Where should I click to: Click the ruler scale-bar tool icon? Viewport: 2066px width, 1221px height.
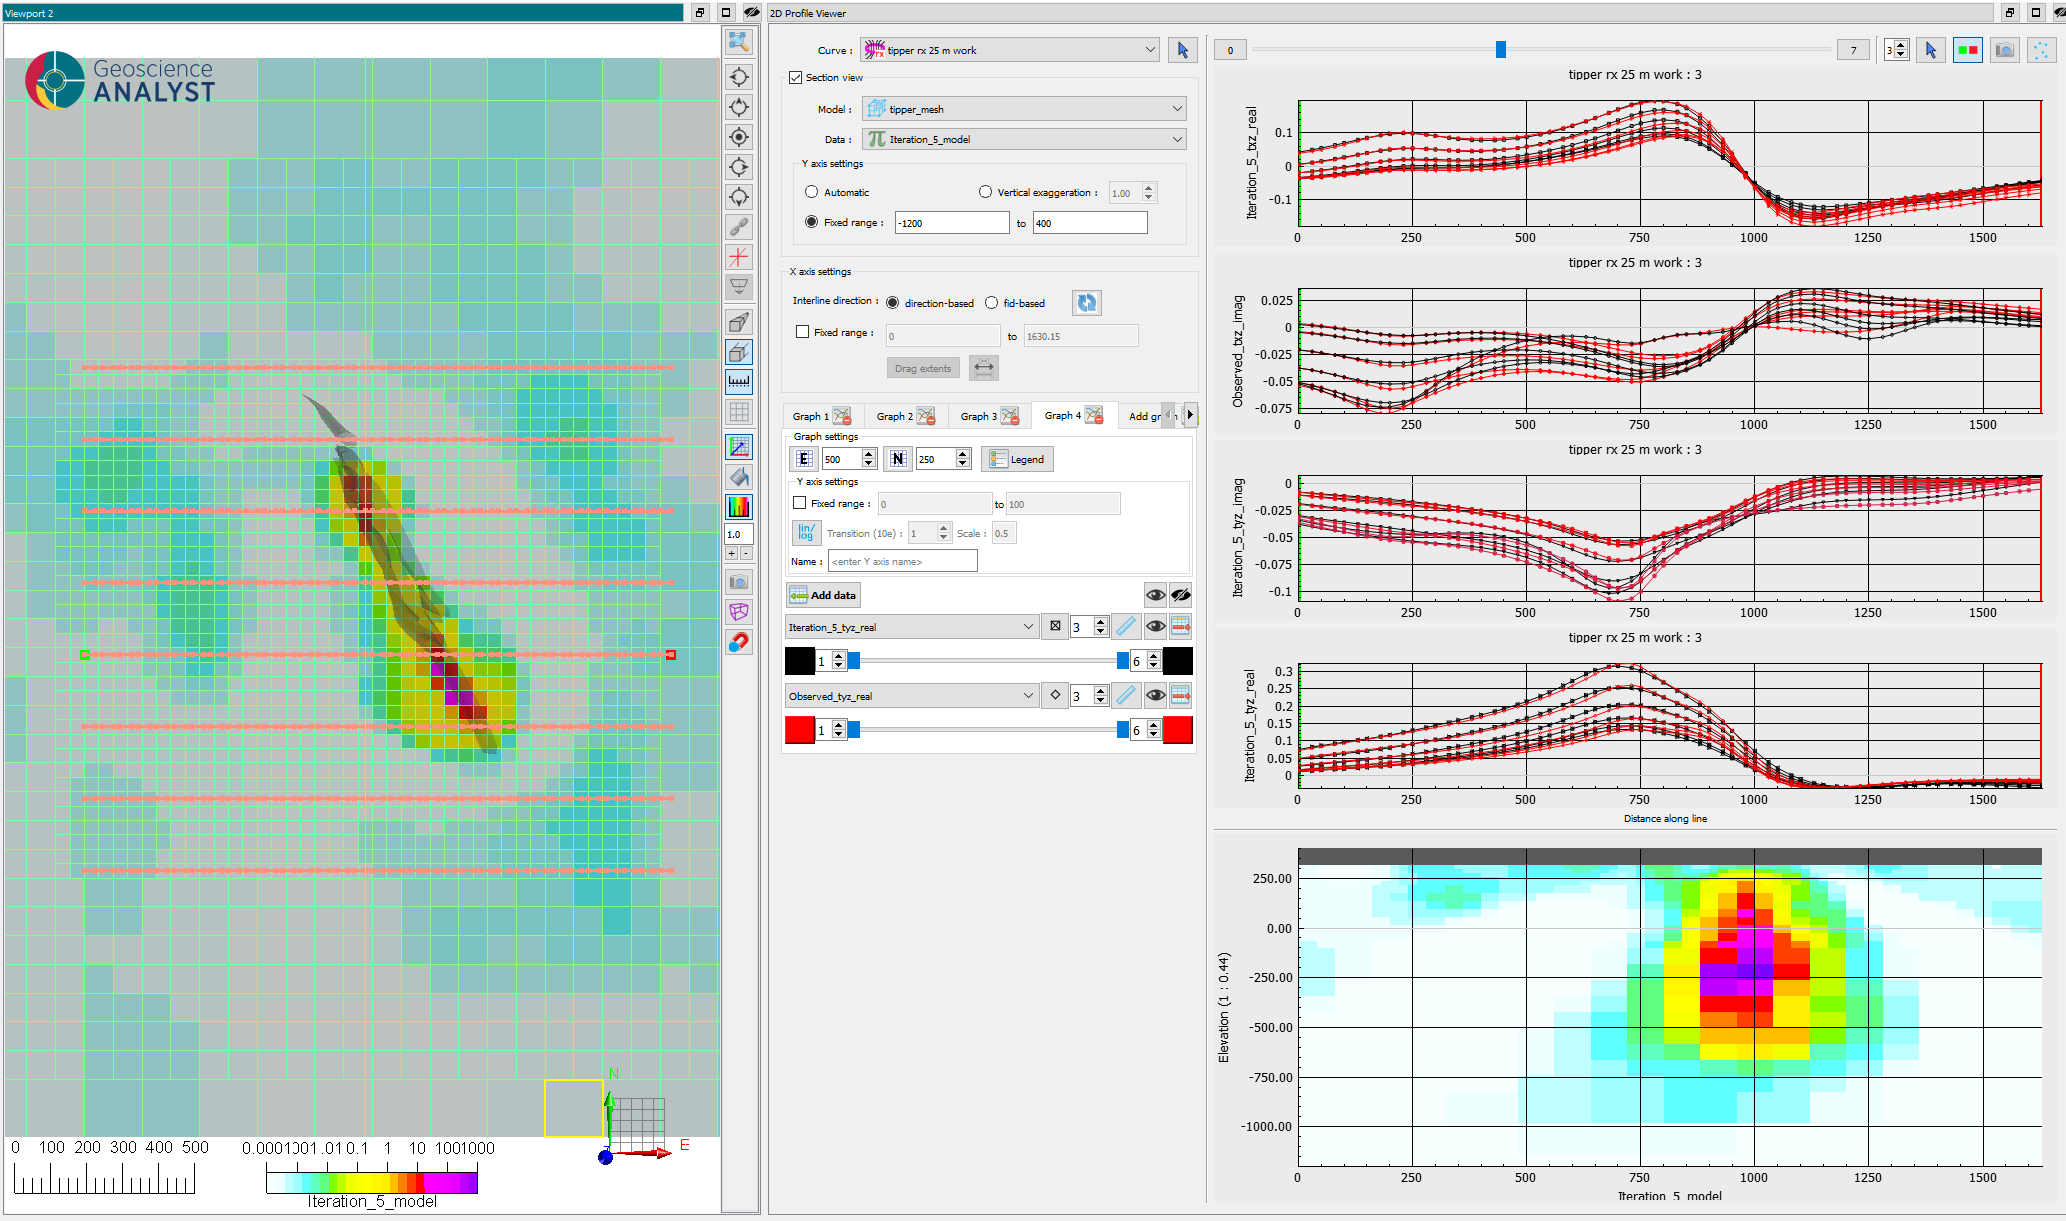pos(739,382)
